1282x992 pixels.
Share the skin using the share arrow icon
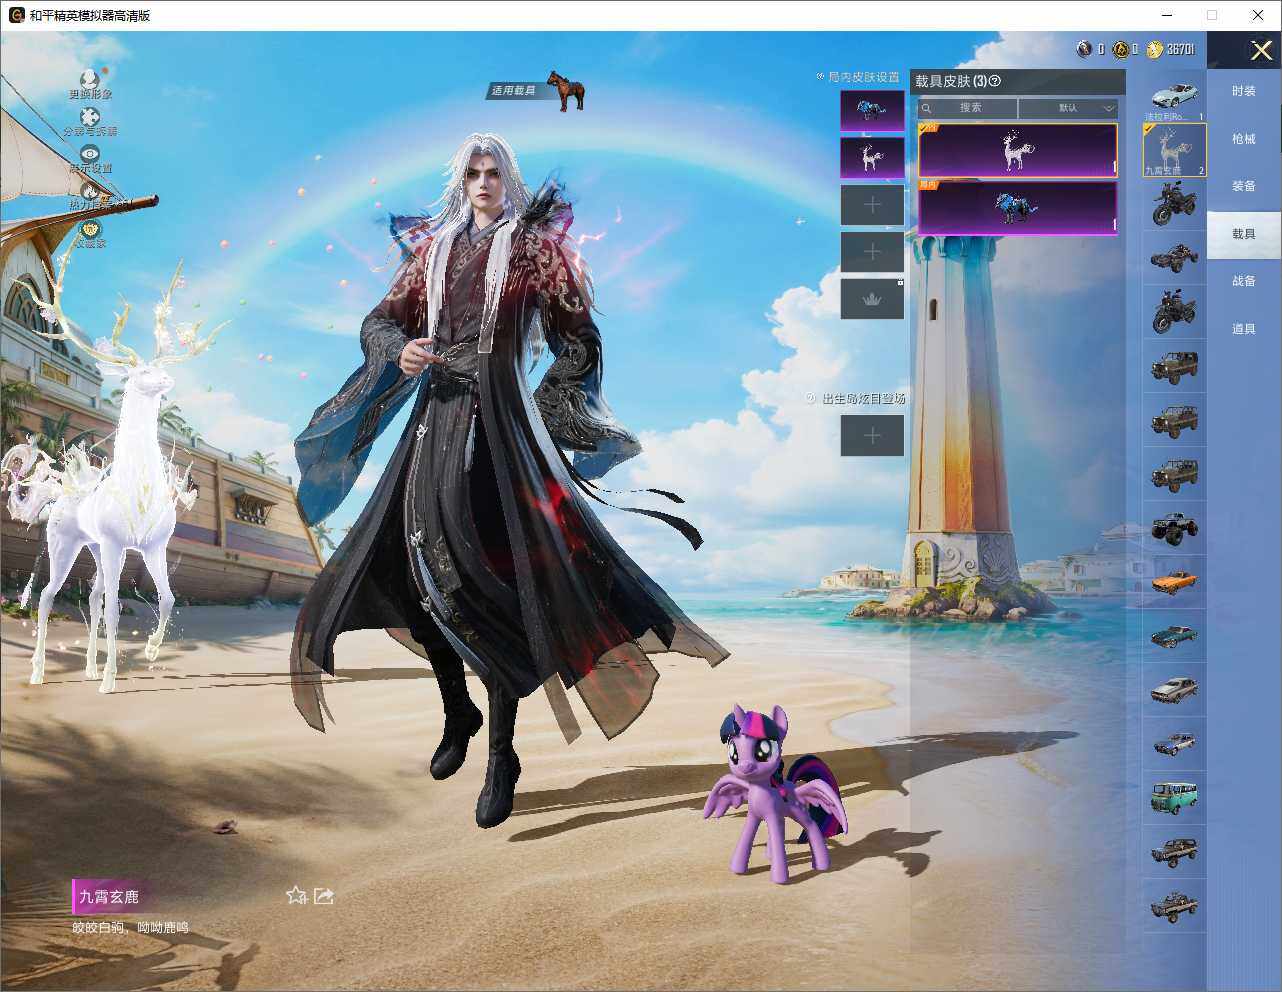(323, 895)
